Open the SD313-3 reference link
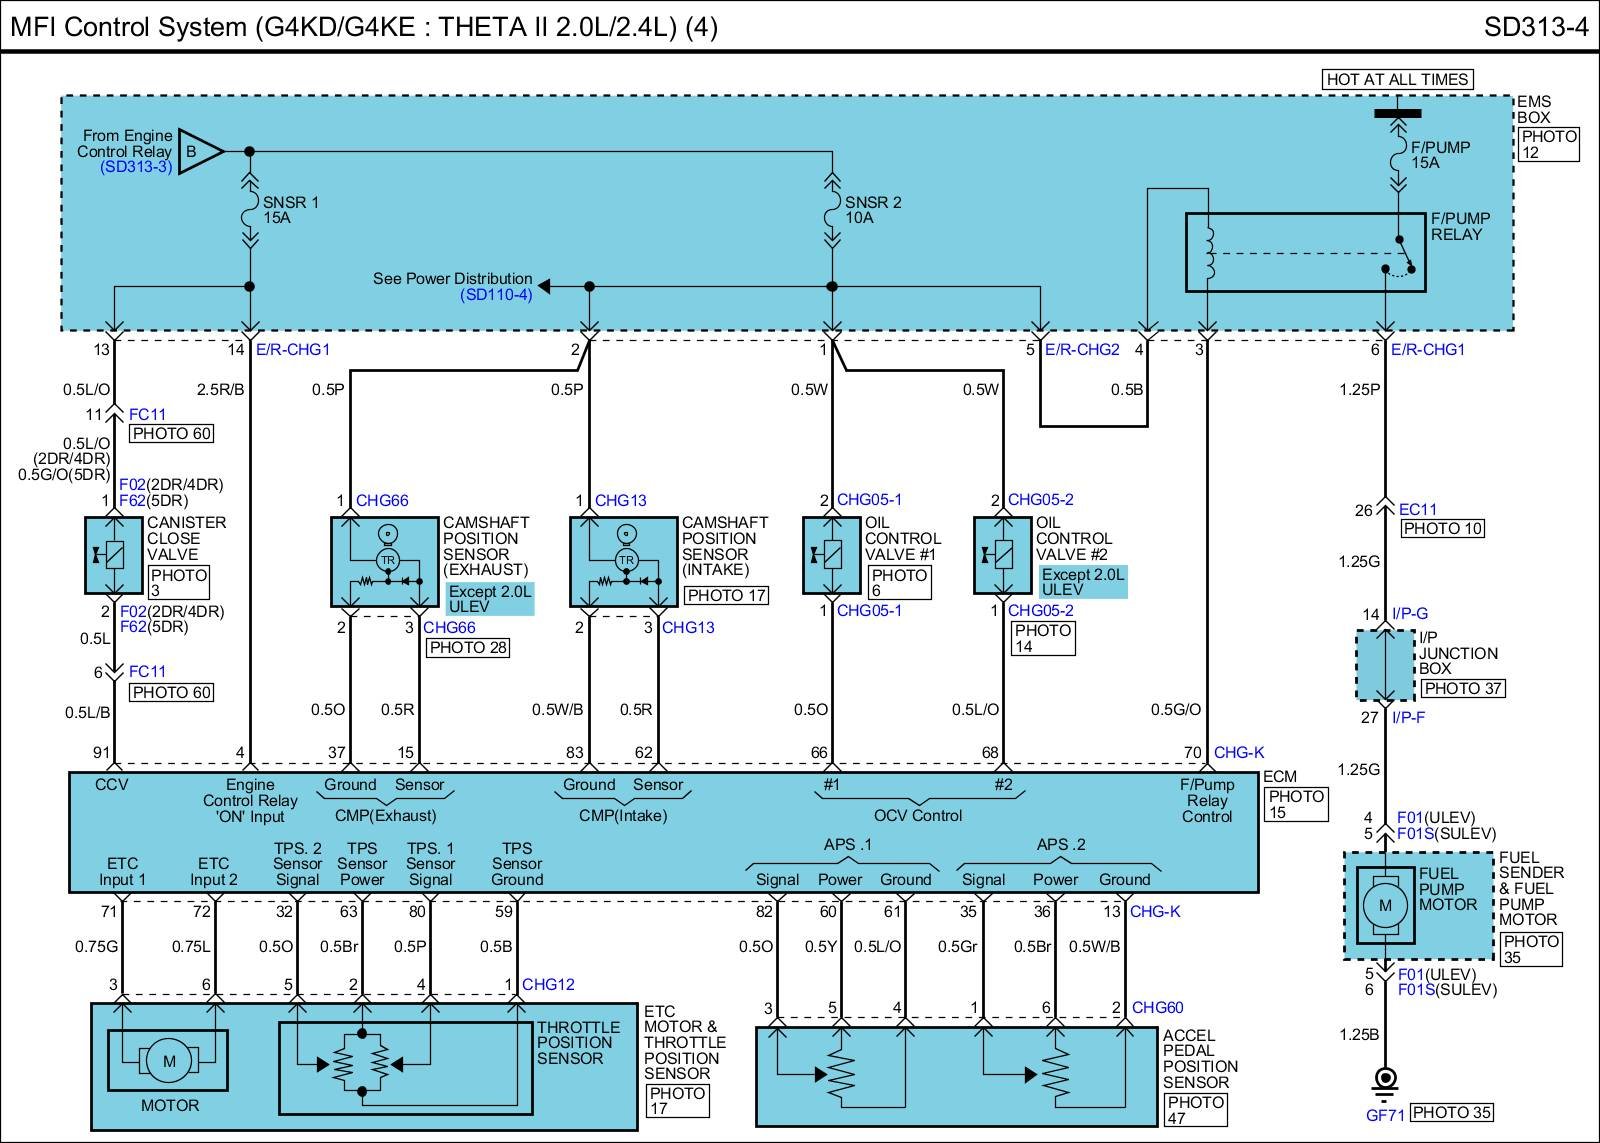Screen dimensions: 1600x1143 pos(136,168)
